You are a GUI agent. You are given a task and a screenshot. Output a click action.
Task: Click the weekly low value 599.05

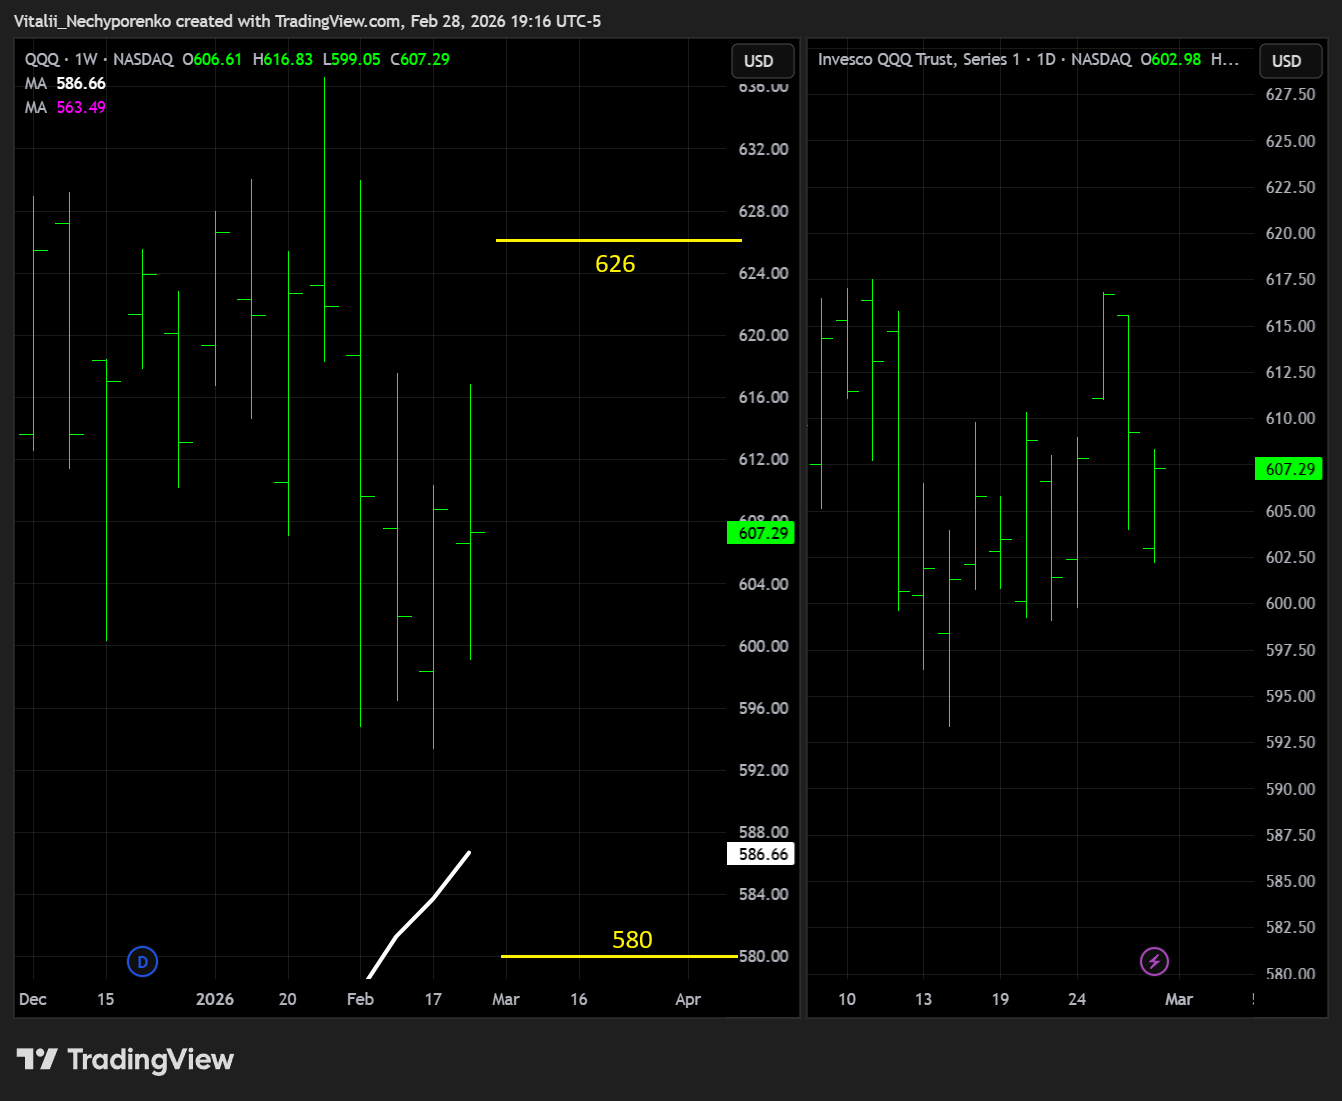coord(356,59)
